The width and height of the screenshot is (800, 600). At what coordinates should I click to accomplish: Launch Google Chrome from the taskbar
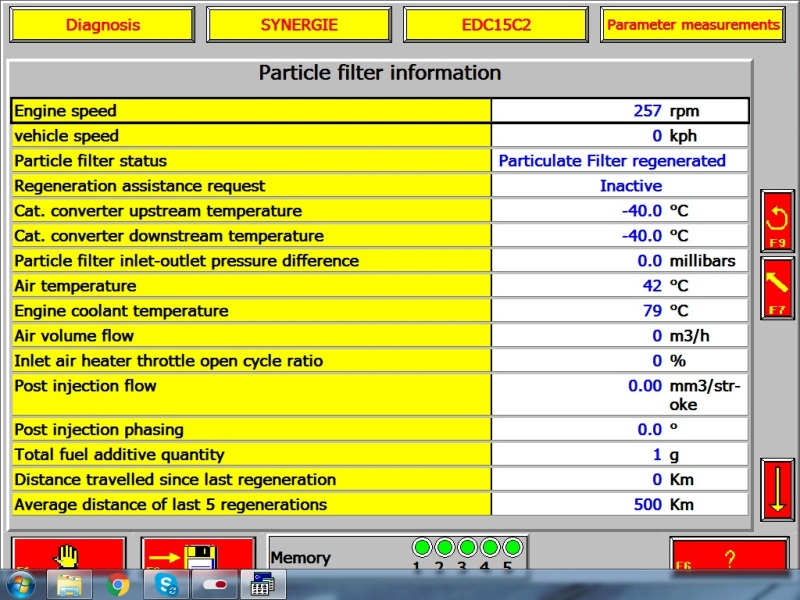point(118,585)
